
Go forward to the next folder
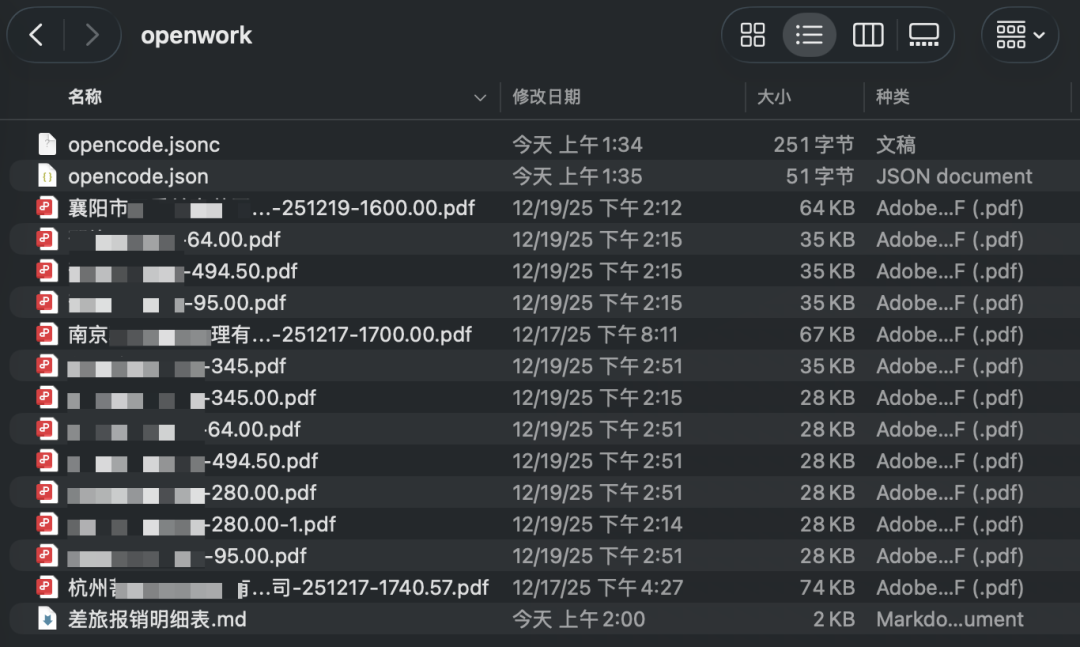pos(92,36)
